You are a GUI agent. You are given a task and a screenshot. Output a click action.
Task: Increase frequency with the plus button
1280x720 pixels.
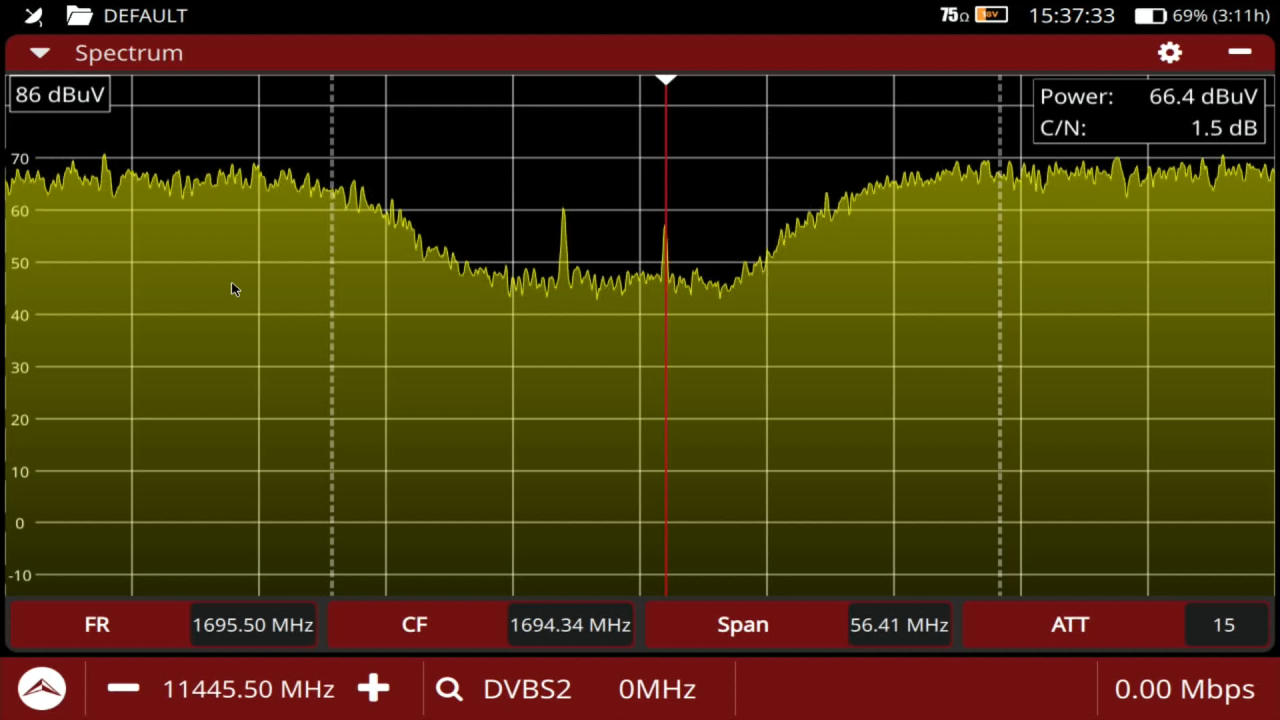click(373, 688)
